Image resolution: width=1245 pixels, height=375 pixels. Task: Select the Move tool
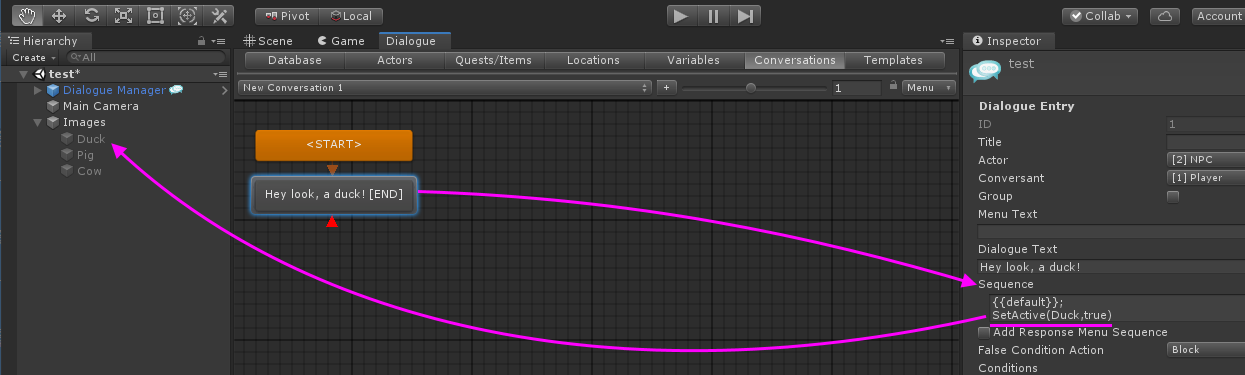tap(58, 16)
